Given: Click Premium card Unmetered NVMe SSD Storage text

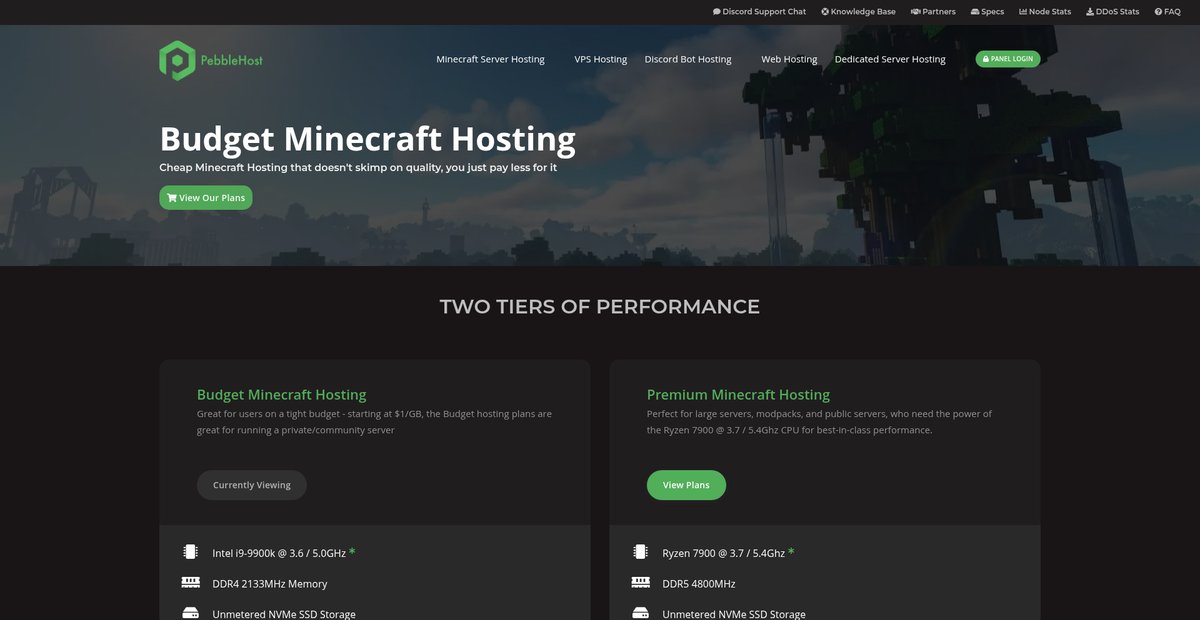Looking at the screenshot, I should 734,614.
